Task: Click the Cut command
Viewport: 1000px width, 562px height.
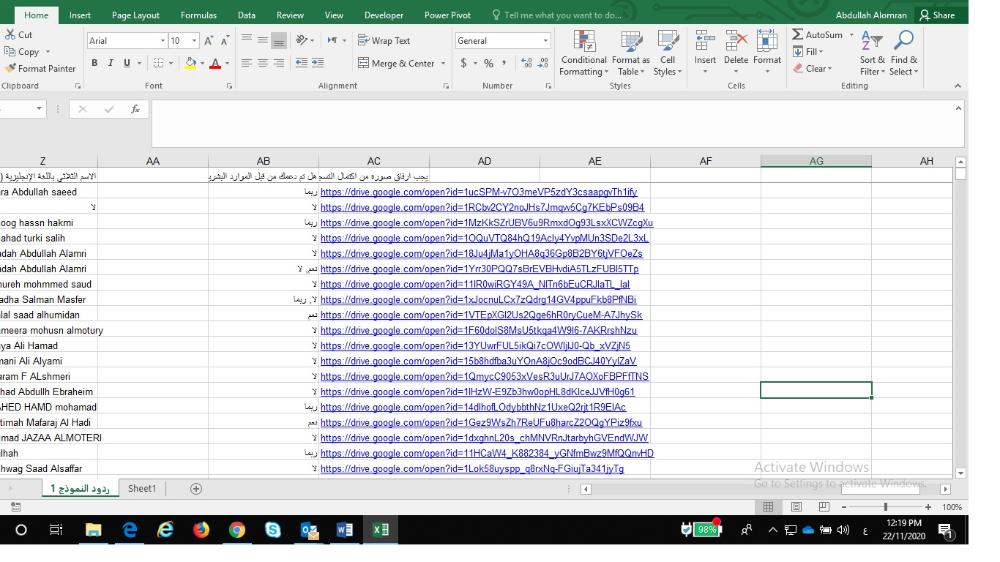Action: tap(18, 34)
